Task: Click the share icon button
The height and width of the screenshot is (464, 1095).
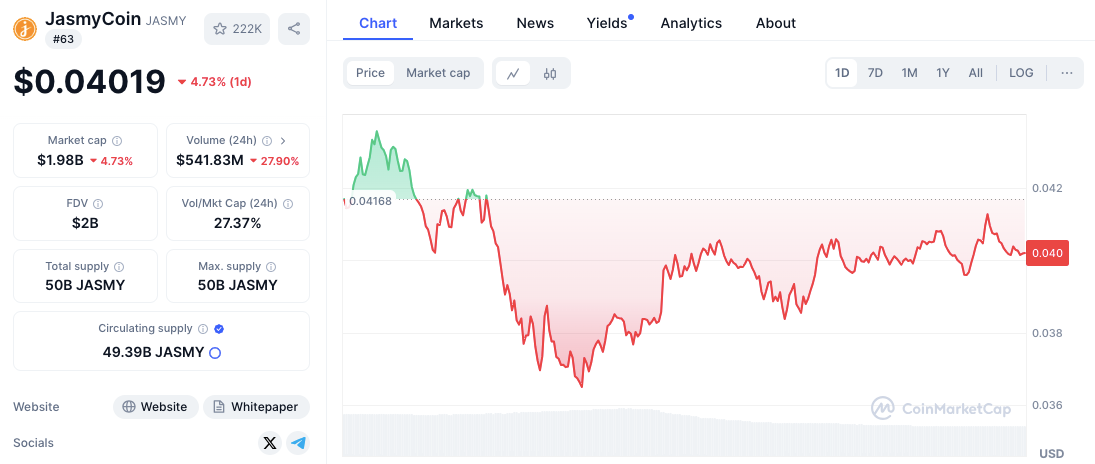Action: click(294, 29)
